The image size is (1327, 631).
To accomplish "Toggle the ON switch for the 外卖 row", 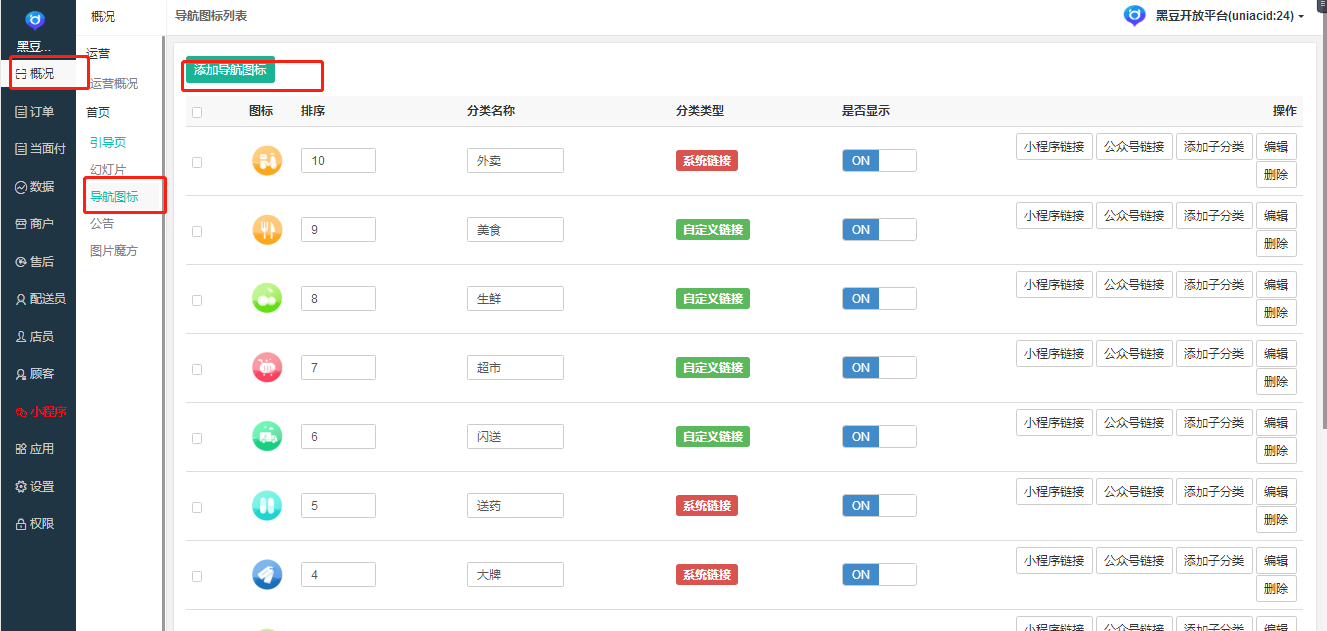I will [879, 160].
